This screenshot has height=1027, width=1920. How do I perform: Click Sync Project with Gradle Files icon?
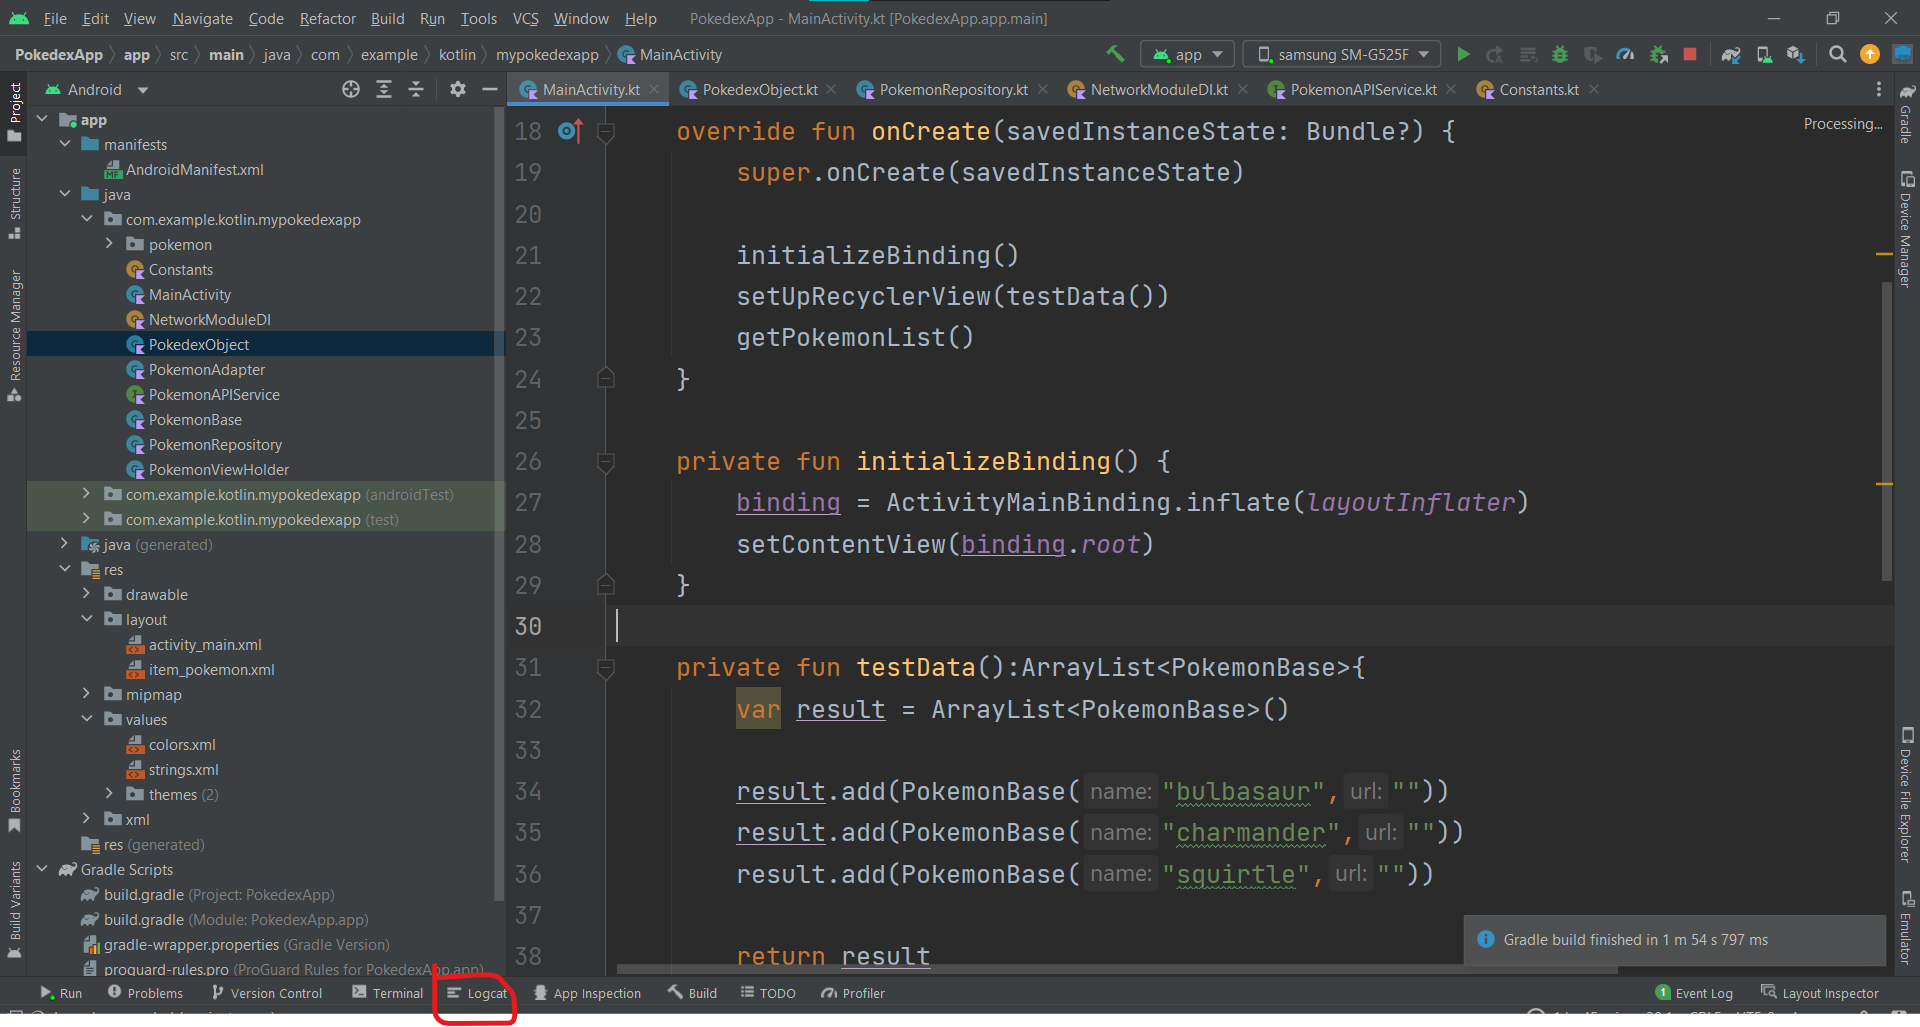(x=1731, y=54)
